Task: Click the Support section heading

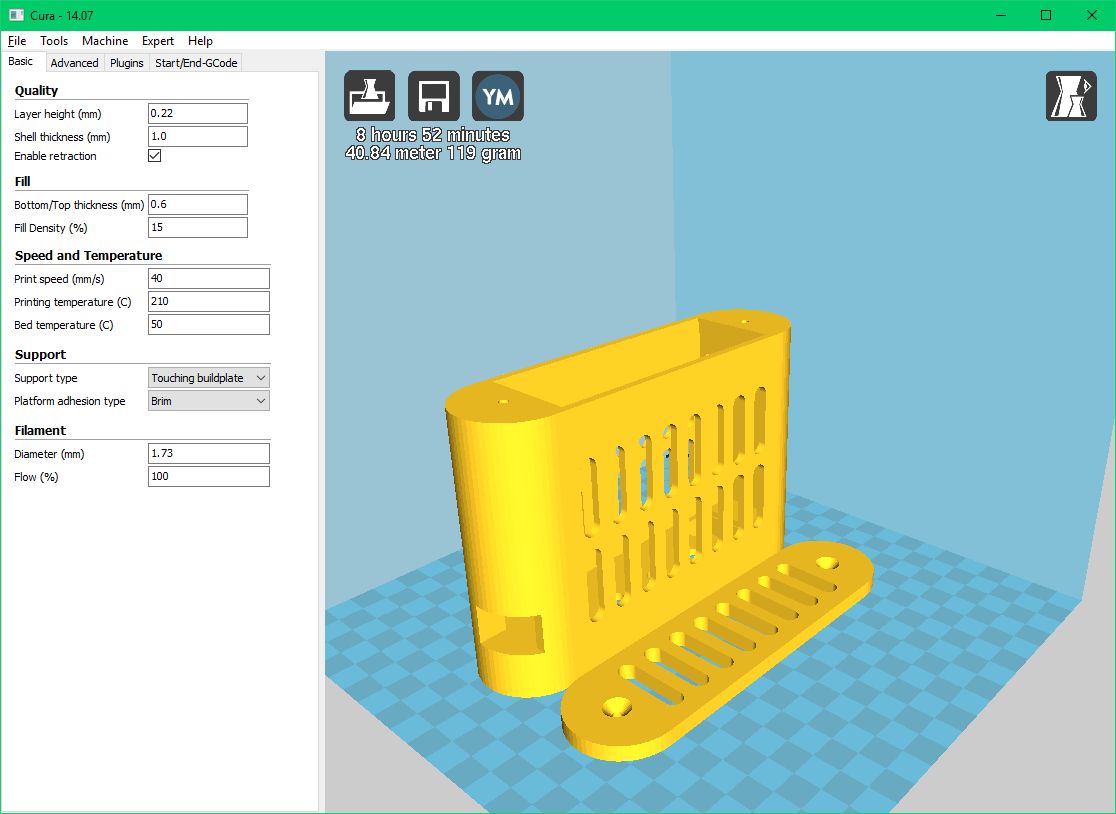Action: (x=40, y=354)
